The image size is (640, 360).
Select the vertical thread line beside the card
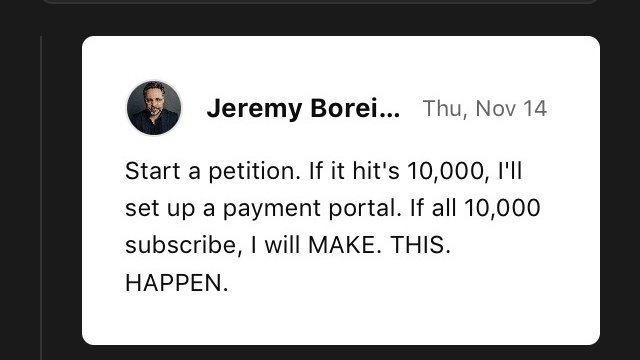(41, 198)
